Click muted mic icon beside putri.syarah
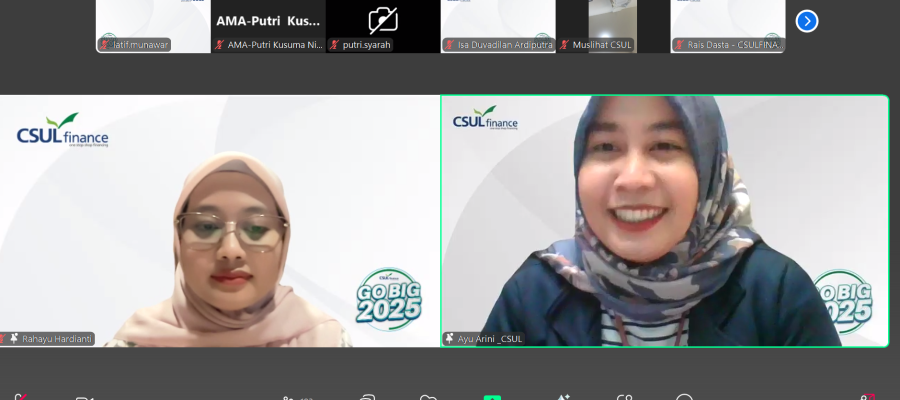Viewport: 900px width, 400px height. [x=334, y=45]
